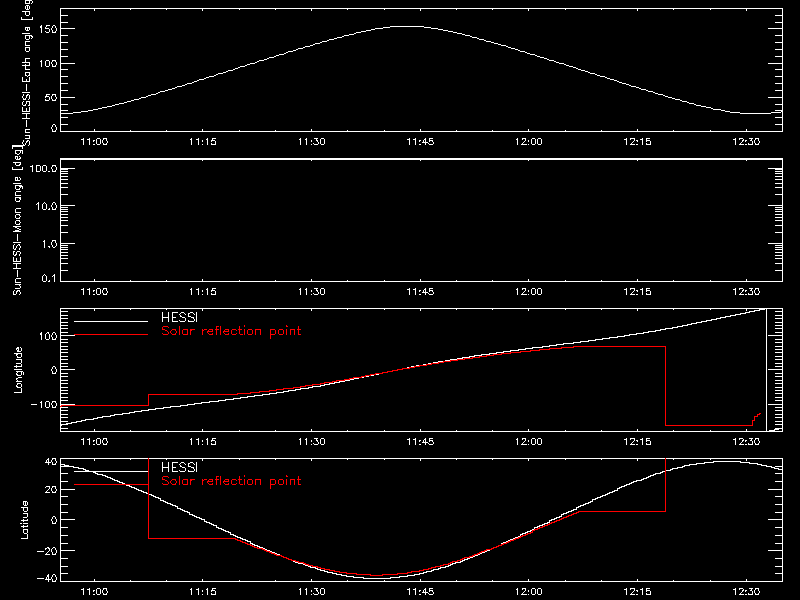
Task: Click 11:30 time label under Longitude plot
Action: [x=312, y=442]
